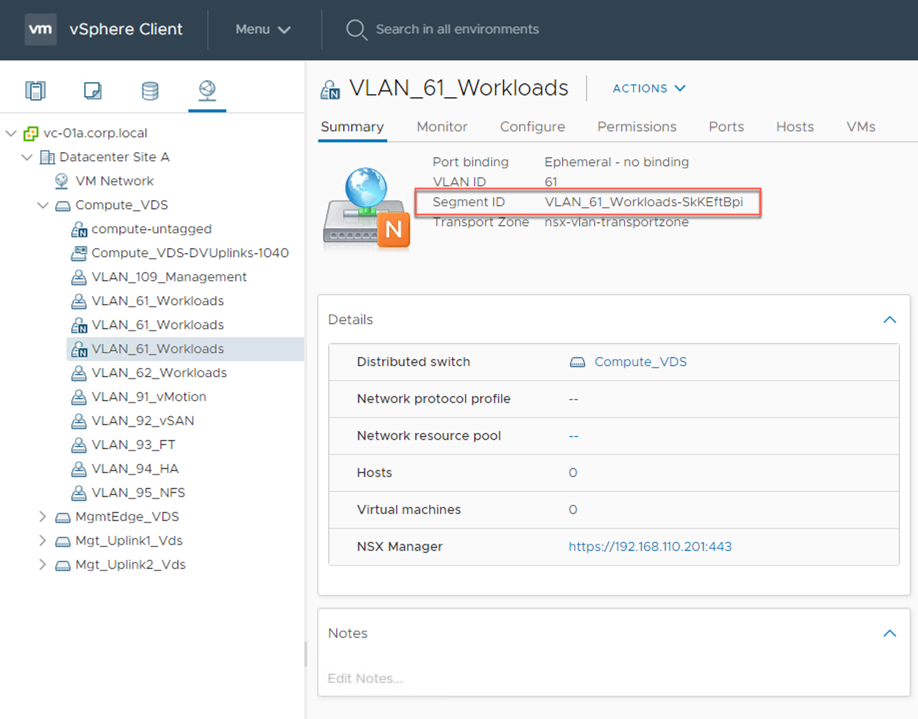
Task: Click the NSX portgroup icon beside page title
Action: click(x=330, y=90)
